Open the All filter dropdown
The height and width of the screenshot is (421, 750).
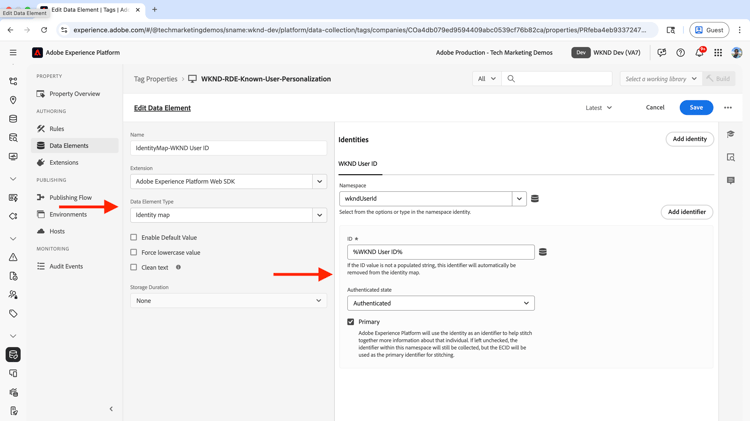click(486, 79)
